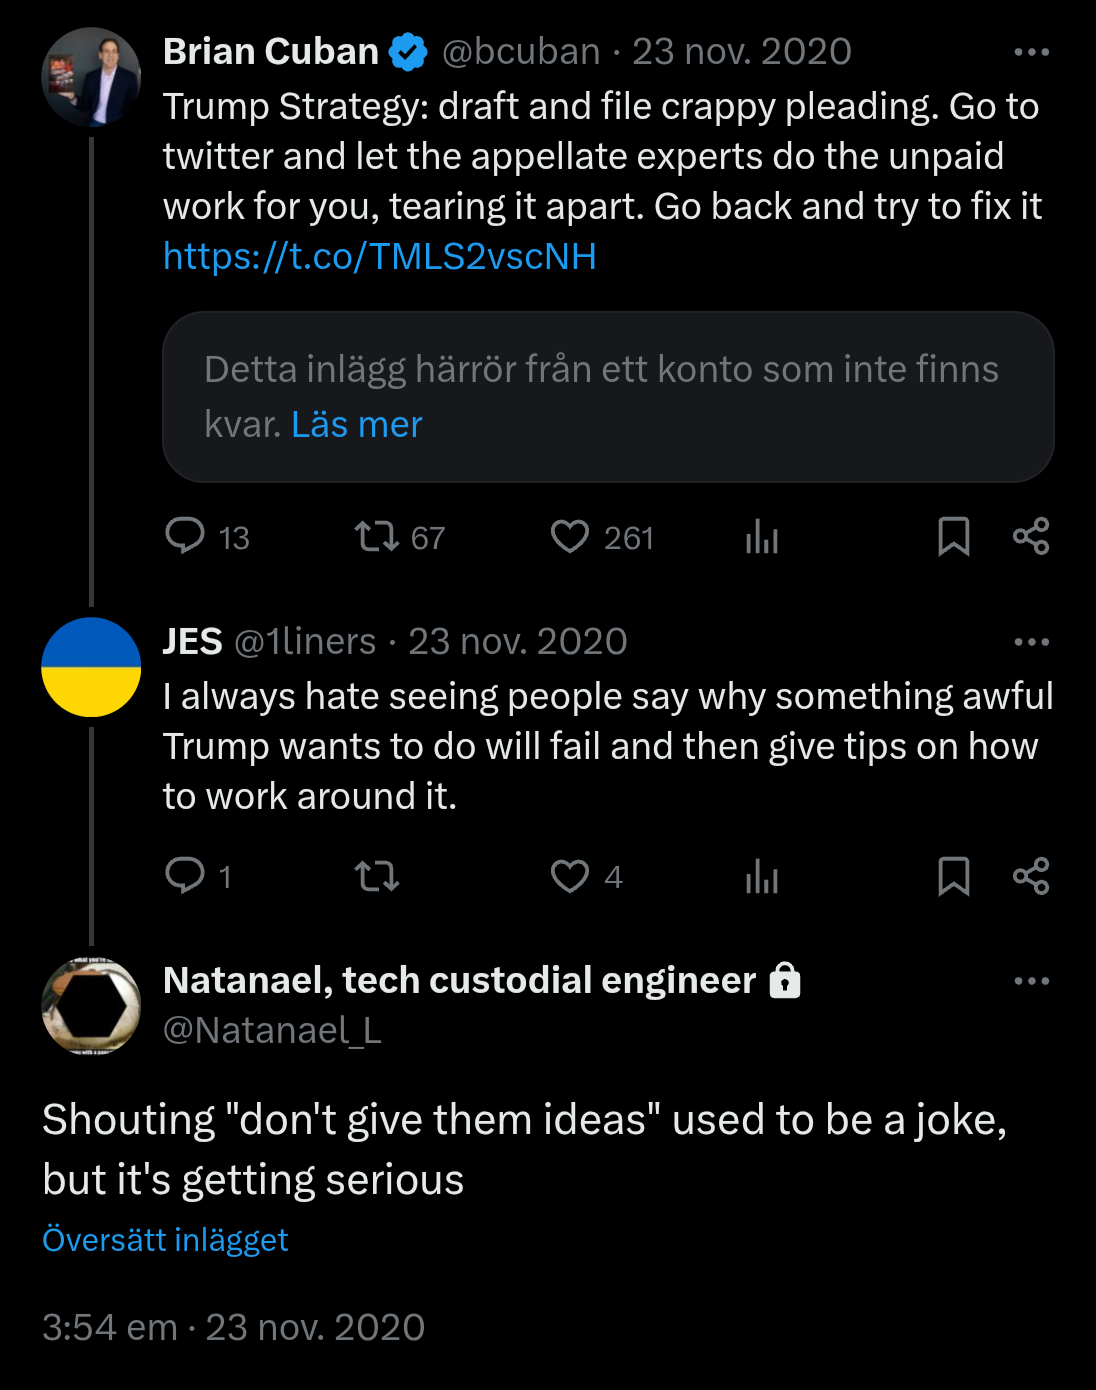Viewport: 1096px width, 1390px height.
Task: Open the @Natanael_L profile handle
Action: coord(272,1030)
